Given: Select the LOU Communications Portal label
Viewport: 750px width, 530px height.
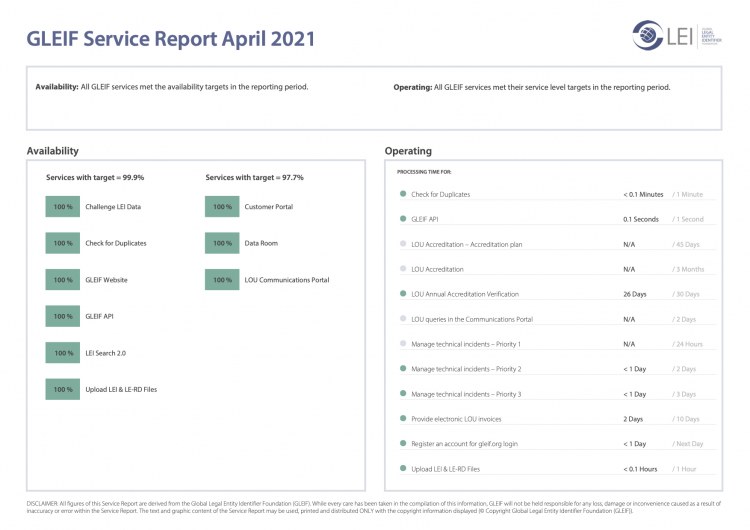Looking at the screenshot, I should click(286, 280).
